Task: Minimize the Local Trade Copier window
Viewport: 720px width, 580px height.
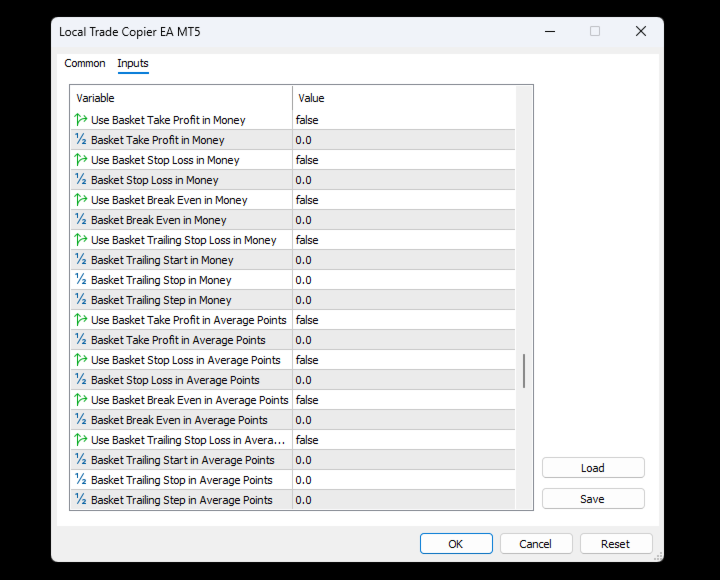Action: 550,31
